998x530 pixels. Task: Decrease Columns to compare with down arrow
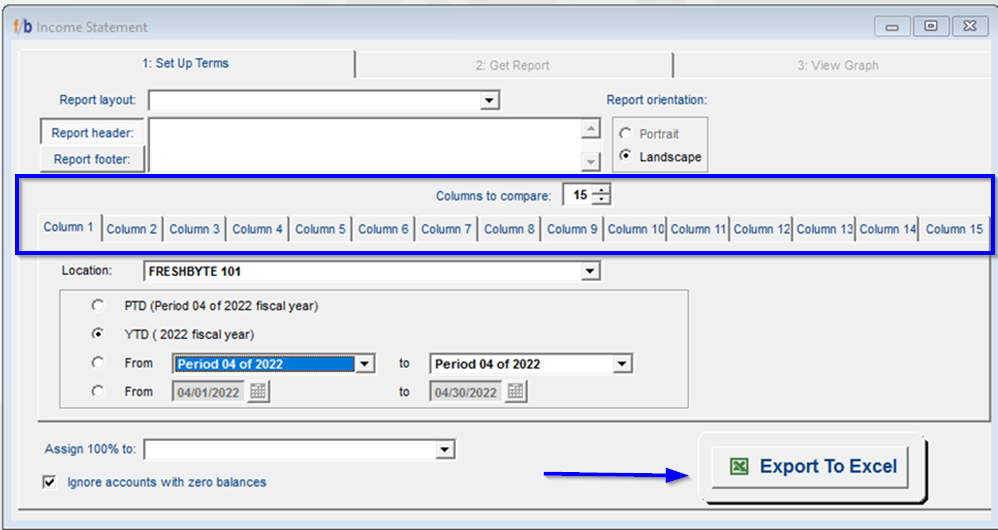(x=601, y=200)
